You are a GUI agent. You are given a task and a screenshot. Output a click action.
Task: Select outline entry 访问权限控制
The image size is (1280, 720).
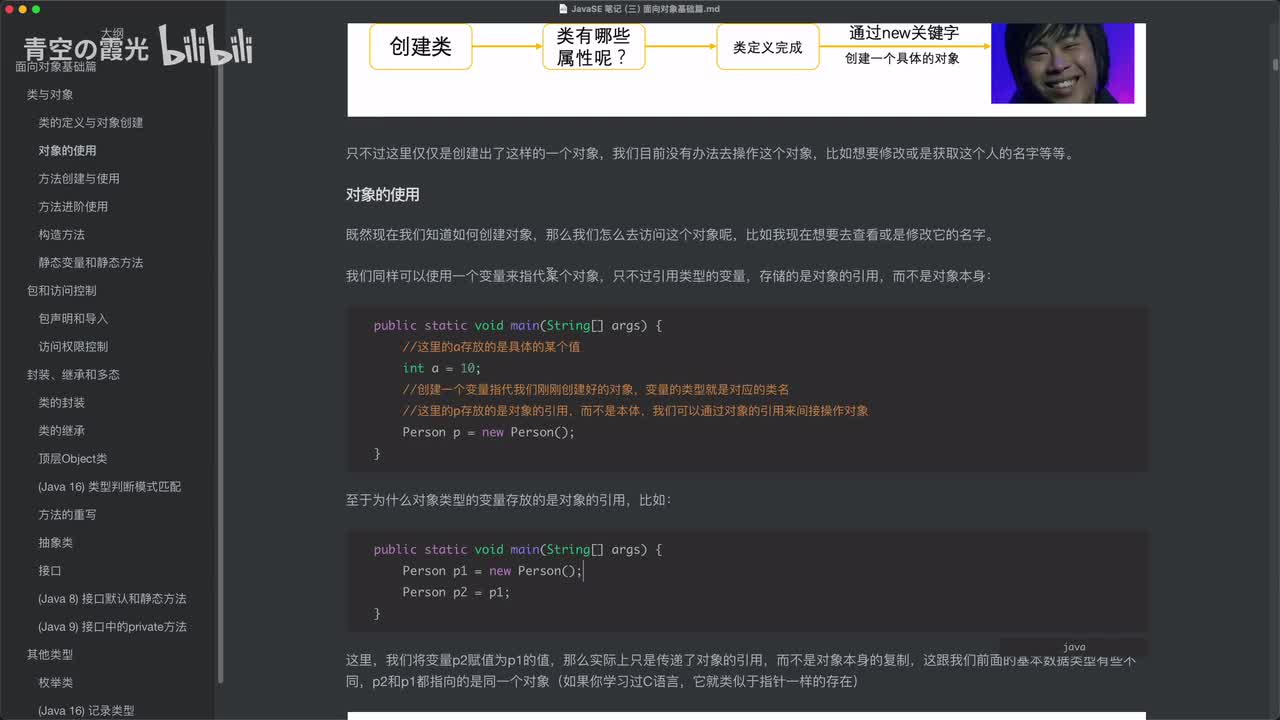point(73,347)
